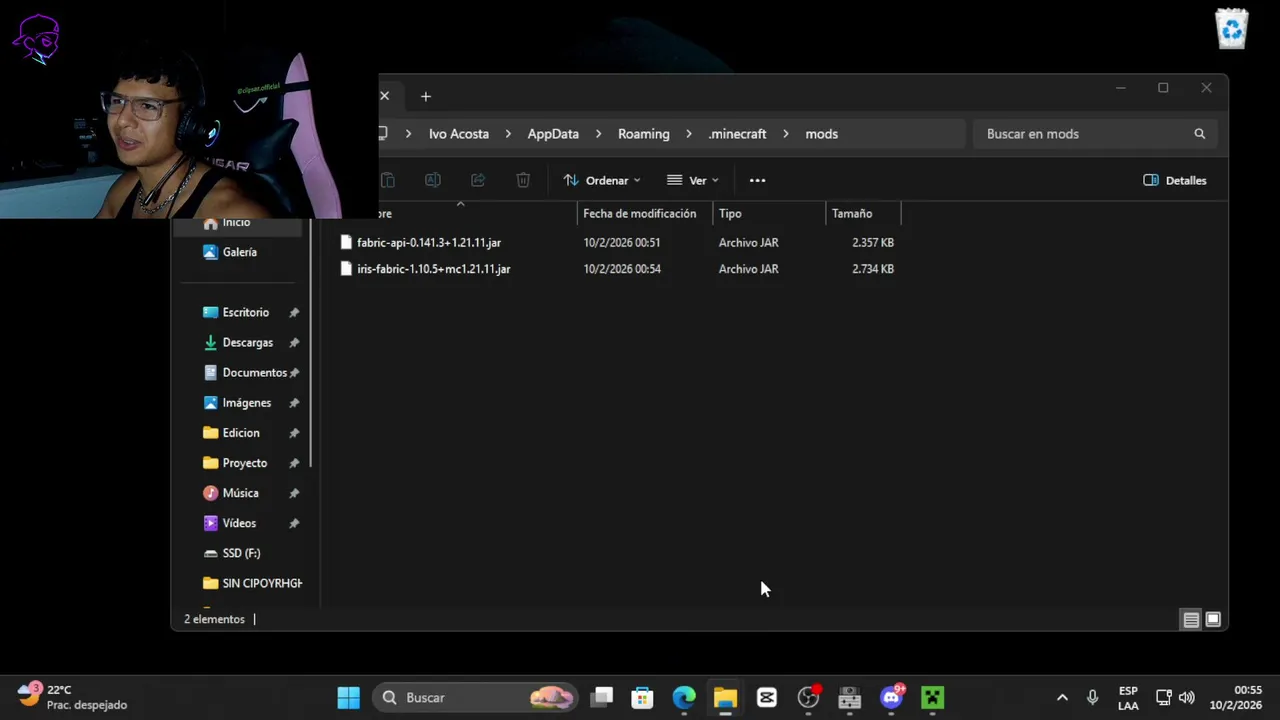1280x720 pixels.
Task: Open the Windows Start menu
Action: [x=348, y=697]
